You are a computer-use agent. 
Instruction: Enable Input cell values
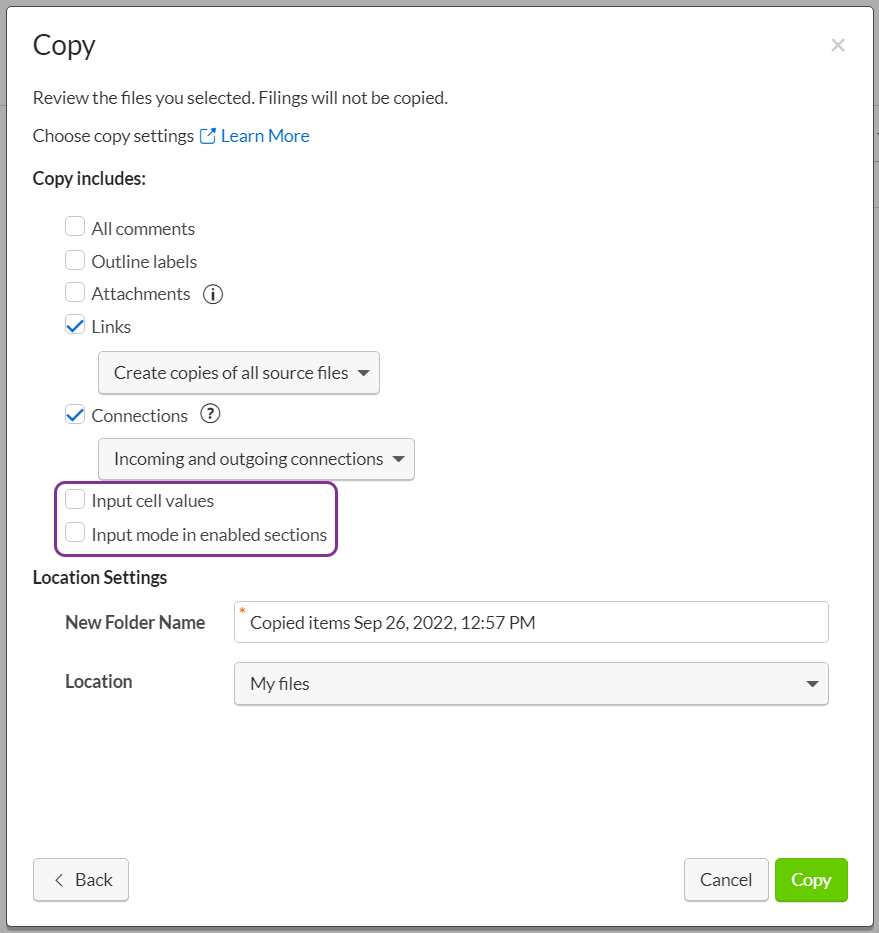(x=75, y=500)
